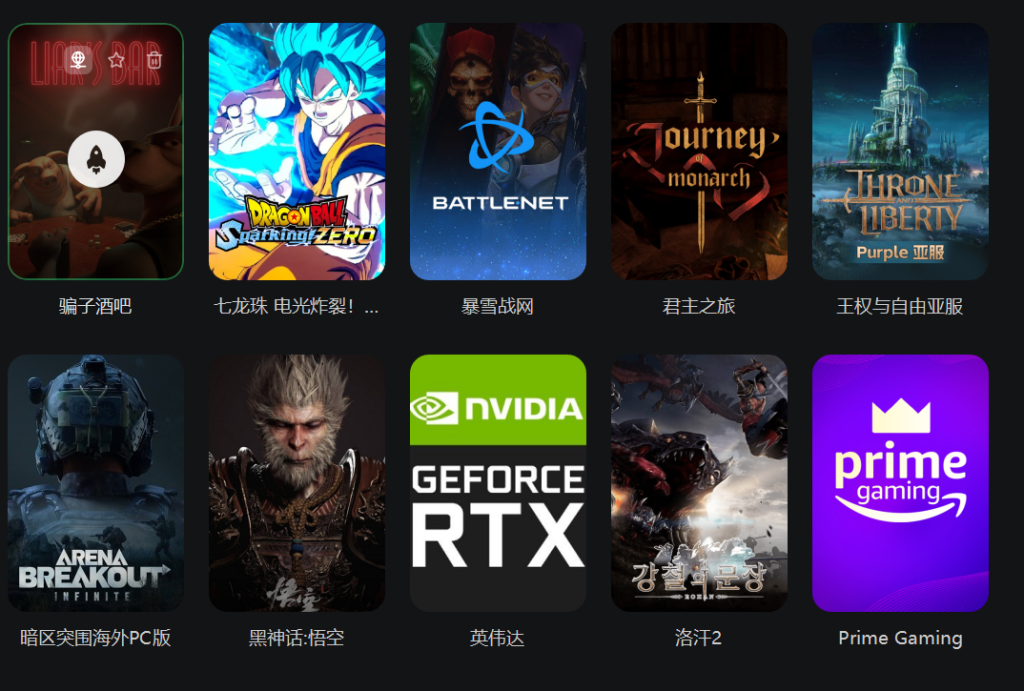Select the Rohan 2 game cover
Image resolution: width=1024 pixels, height=691 pixels.
pyautogui.click(x=699, y=483)
